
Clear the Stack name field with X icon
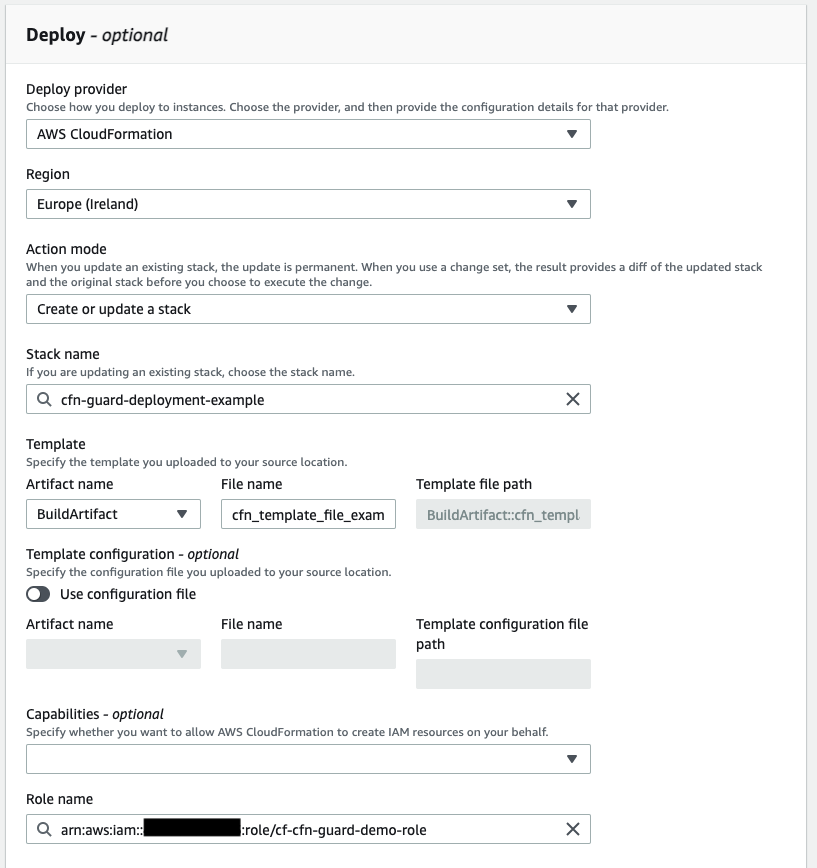tap(573, 399)
